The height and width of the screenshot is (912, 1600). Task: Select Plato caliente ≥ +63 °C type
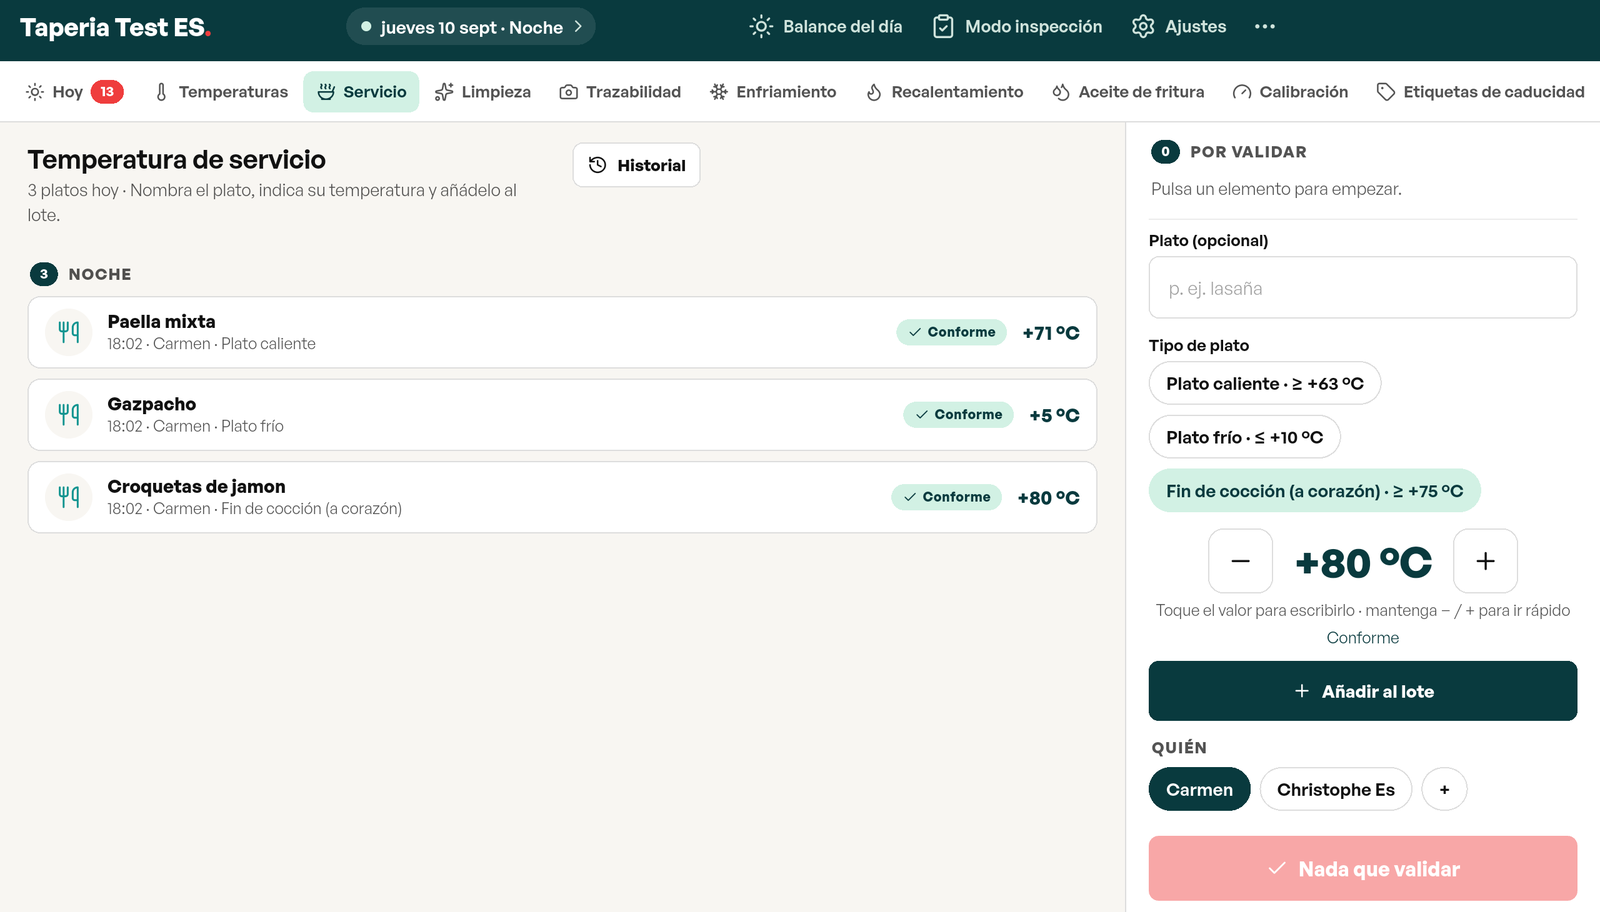1265,383
